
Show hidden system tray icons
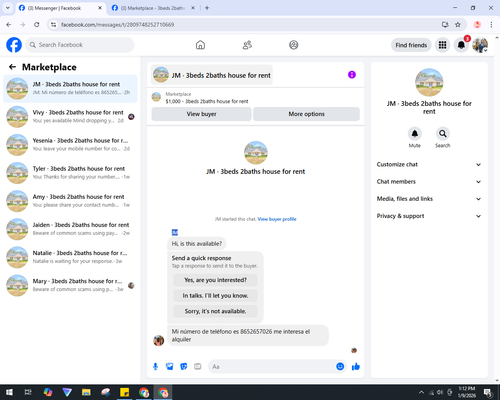(x=421, y=392)
